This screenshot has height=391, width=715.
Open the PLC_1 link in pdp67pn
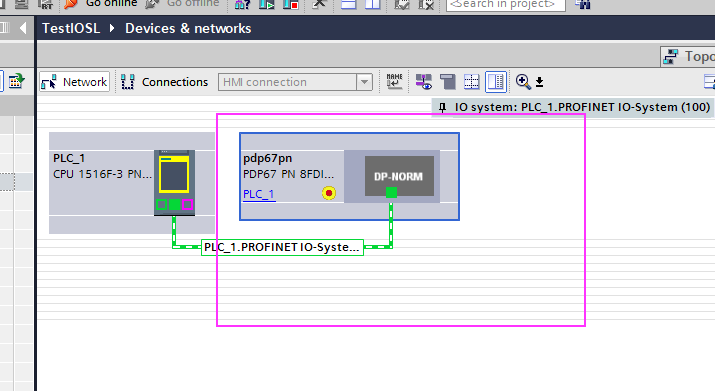click(x=259, y=194)
